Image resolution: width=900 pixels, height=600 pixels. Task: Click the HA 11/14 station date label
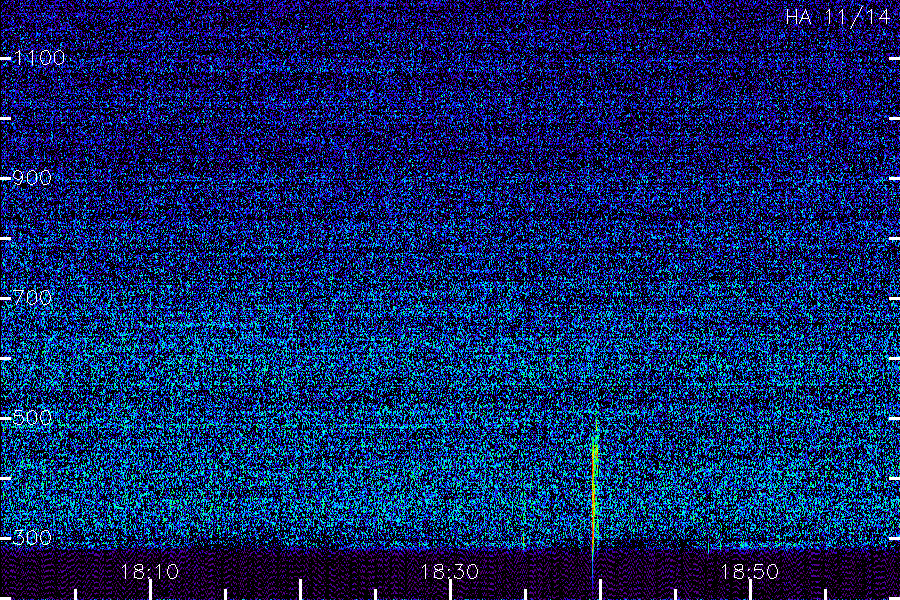837,17
